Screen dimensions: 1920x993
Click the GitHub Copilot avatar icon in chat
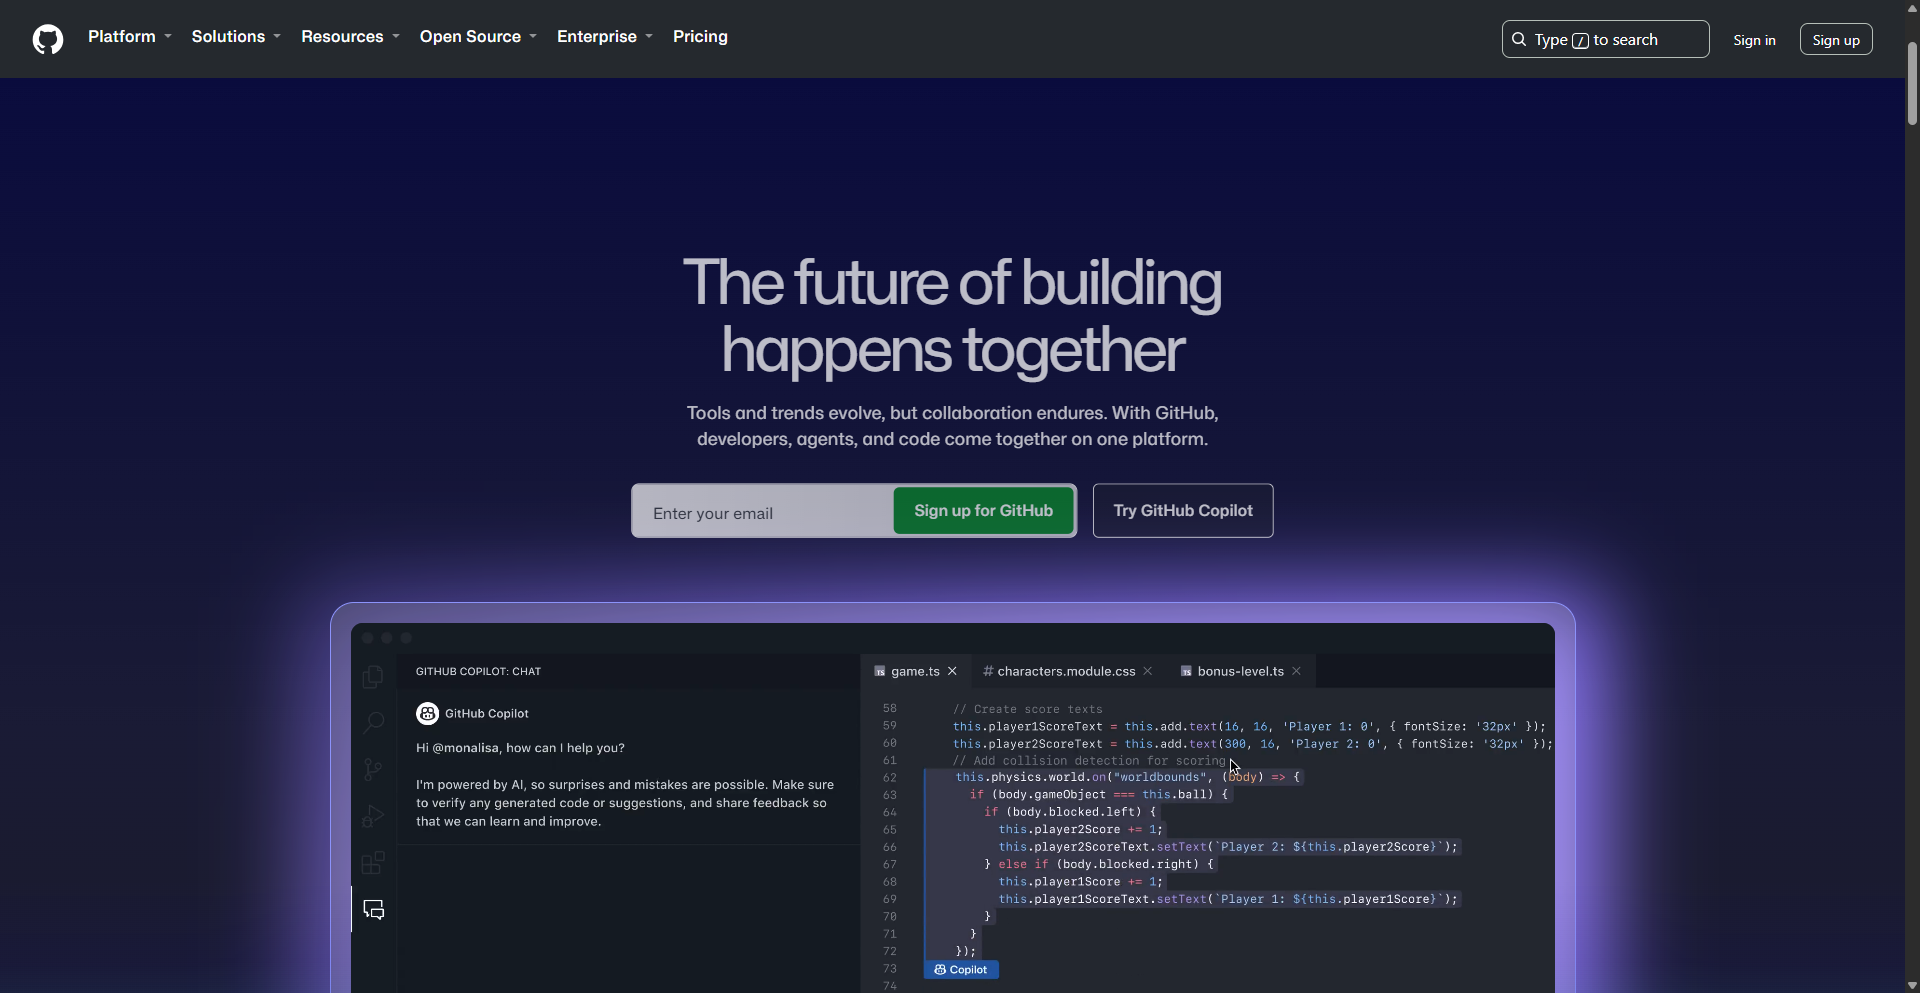pyautogui.click(x=427, y=713)
